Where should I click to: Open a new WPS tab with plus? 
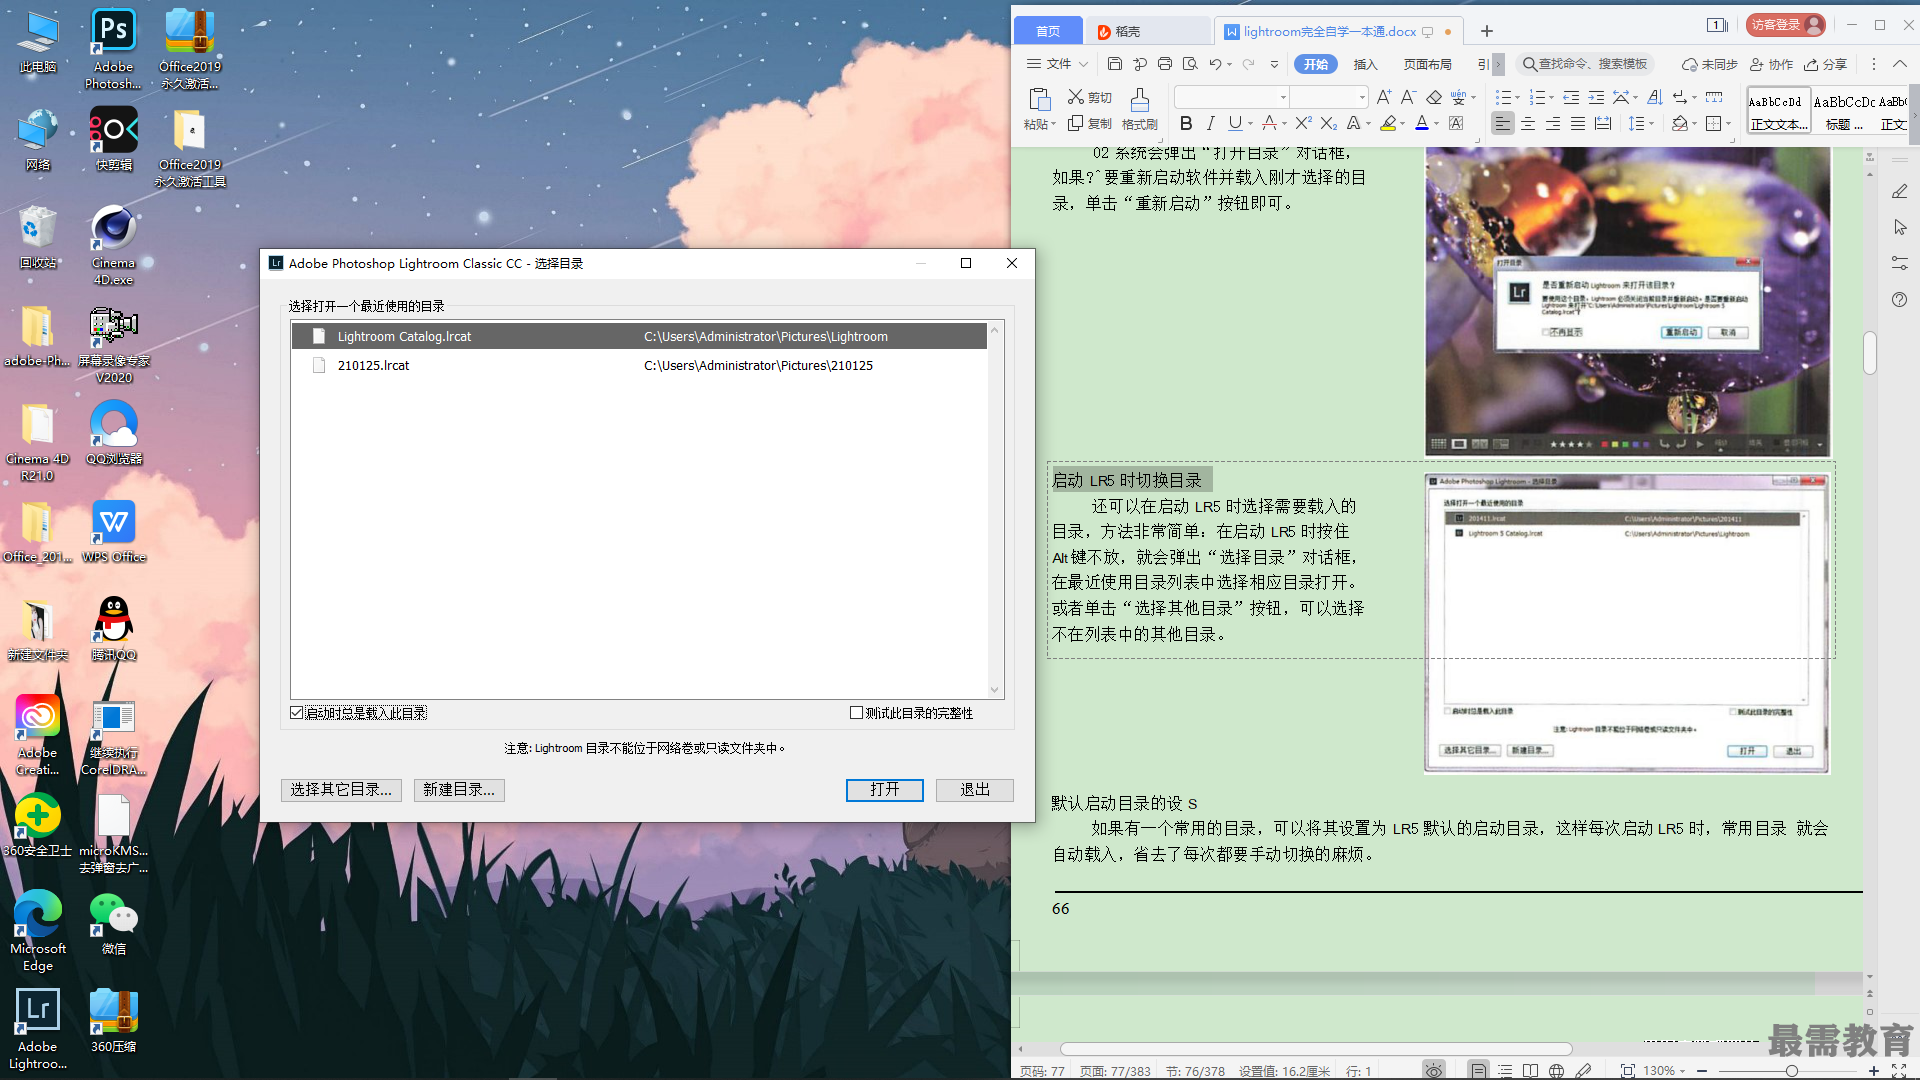(x=1487, y=31)
